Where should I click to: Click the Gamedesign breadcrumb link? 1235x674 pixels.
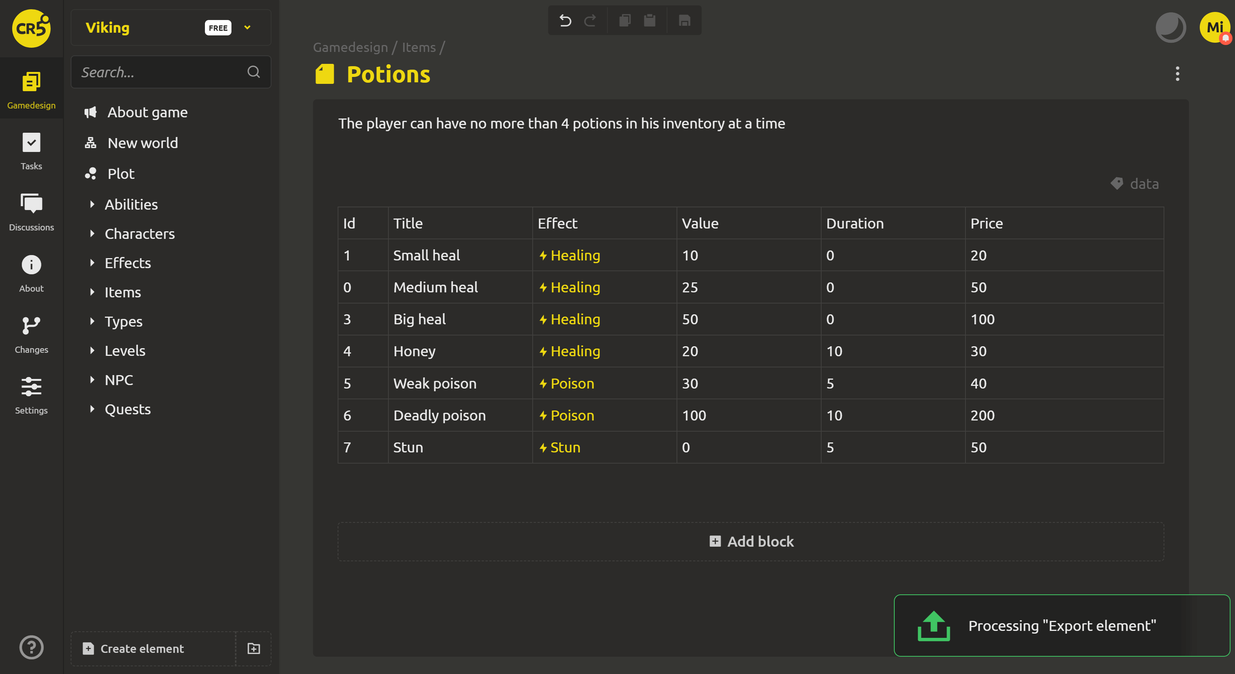(350, 47)
